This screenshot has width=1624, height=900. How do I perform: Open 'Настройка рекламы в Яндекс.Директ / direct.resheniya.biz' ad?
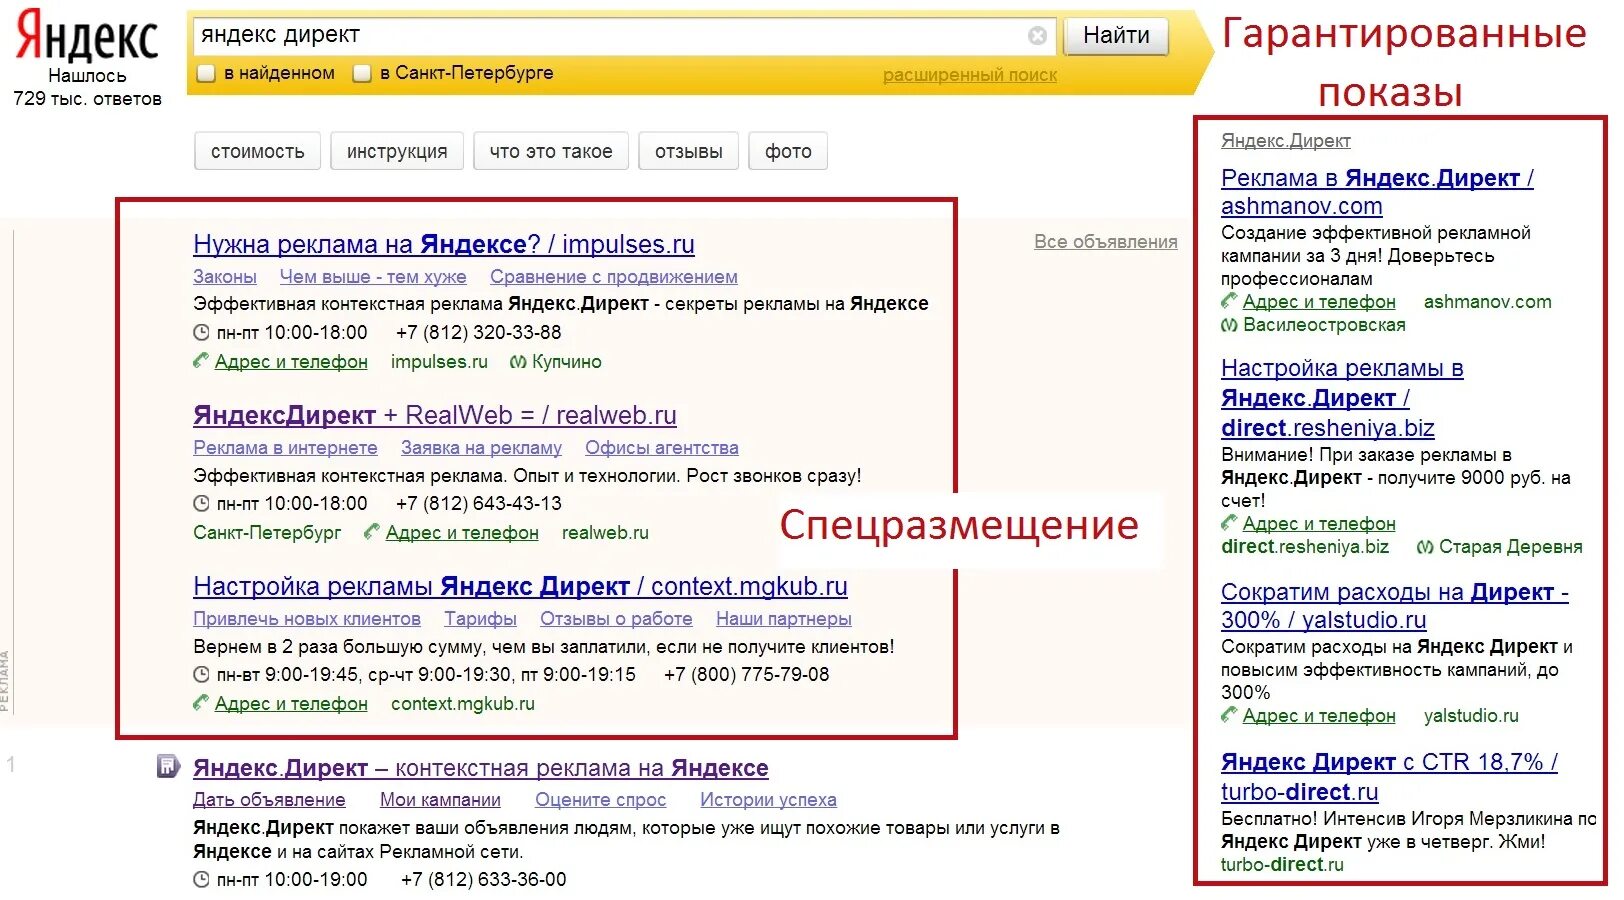pos(1342,398)
